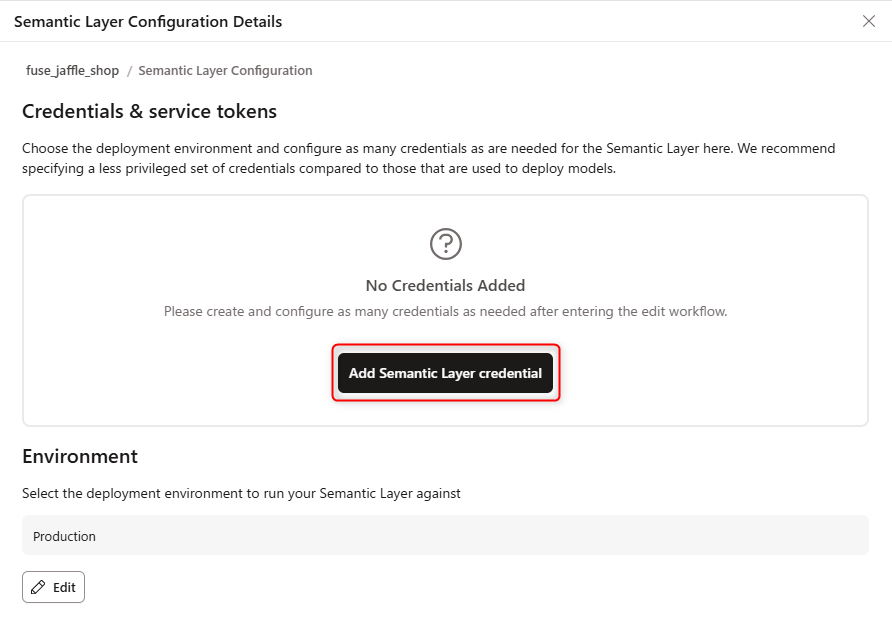This screenshot has width=892, height=631.
Task: Click the No Credentials Added message
Action: [445, 286]
